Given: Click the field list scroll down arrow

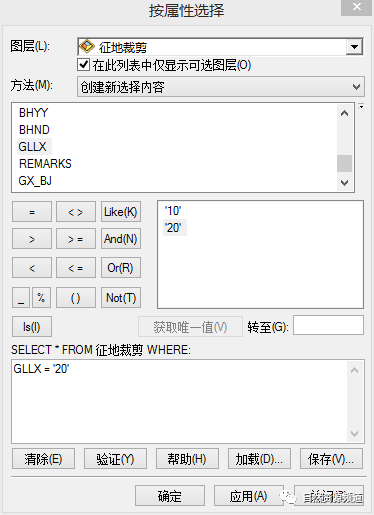Looking at the screenshot, I should tap(345, 183).
